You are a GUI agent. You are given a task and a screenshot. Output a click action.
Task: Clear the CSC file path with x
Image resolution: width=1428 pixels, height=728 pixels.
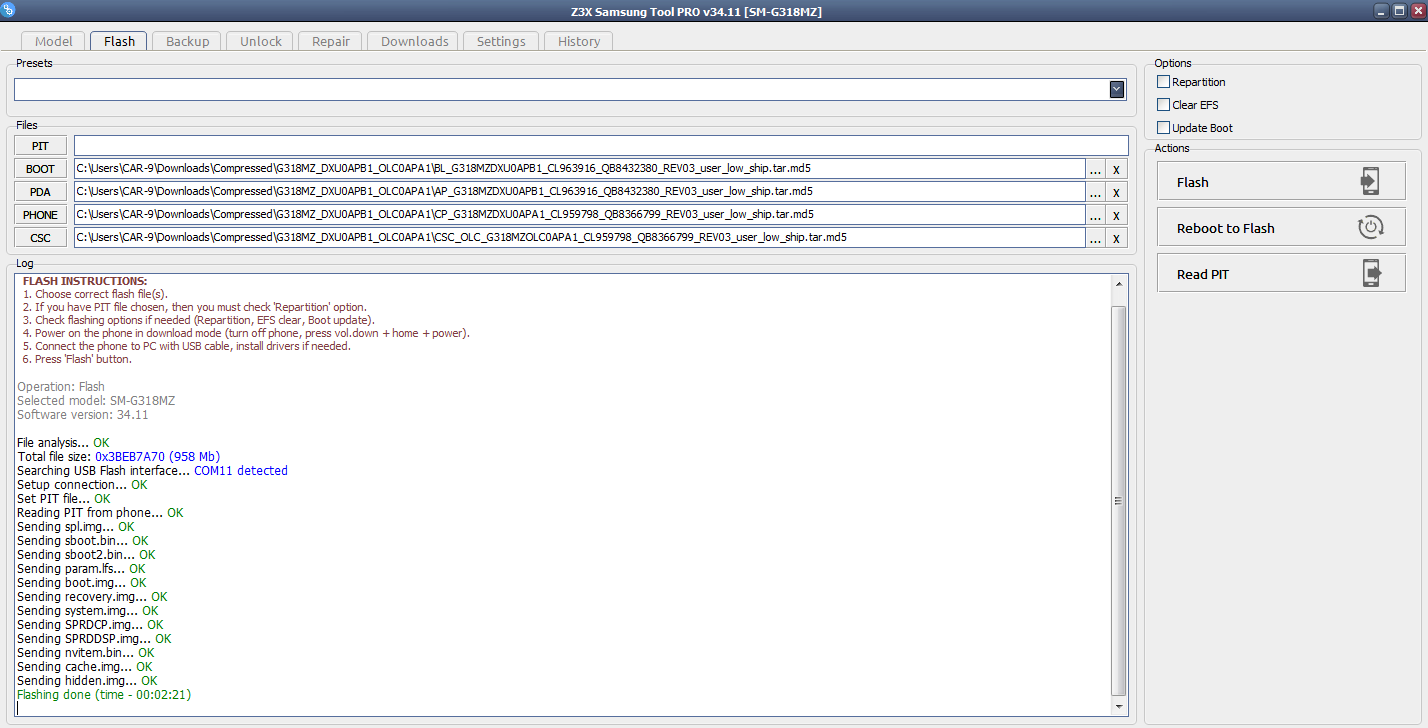(1117, 238)
